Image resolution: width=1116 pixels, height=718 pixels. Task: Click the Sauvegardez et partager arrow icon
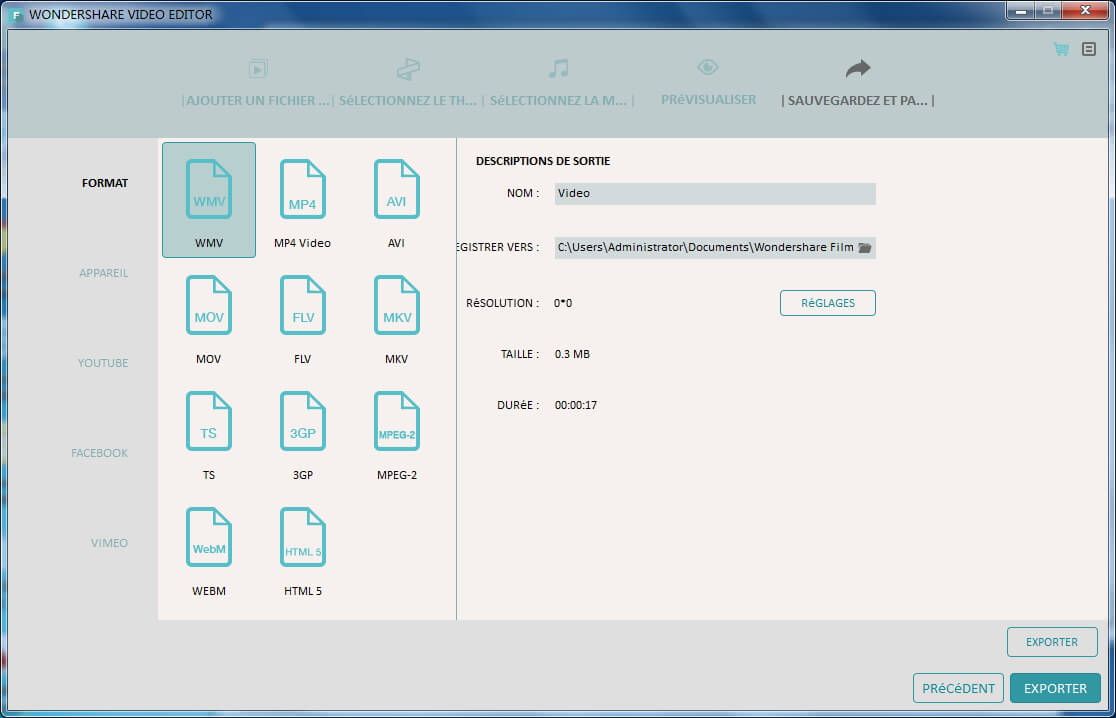pyautogui.click(x=858, y=68)
